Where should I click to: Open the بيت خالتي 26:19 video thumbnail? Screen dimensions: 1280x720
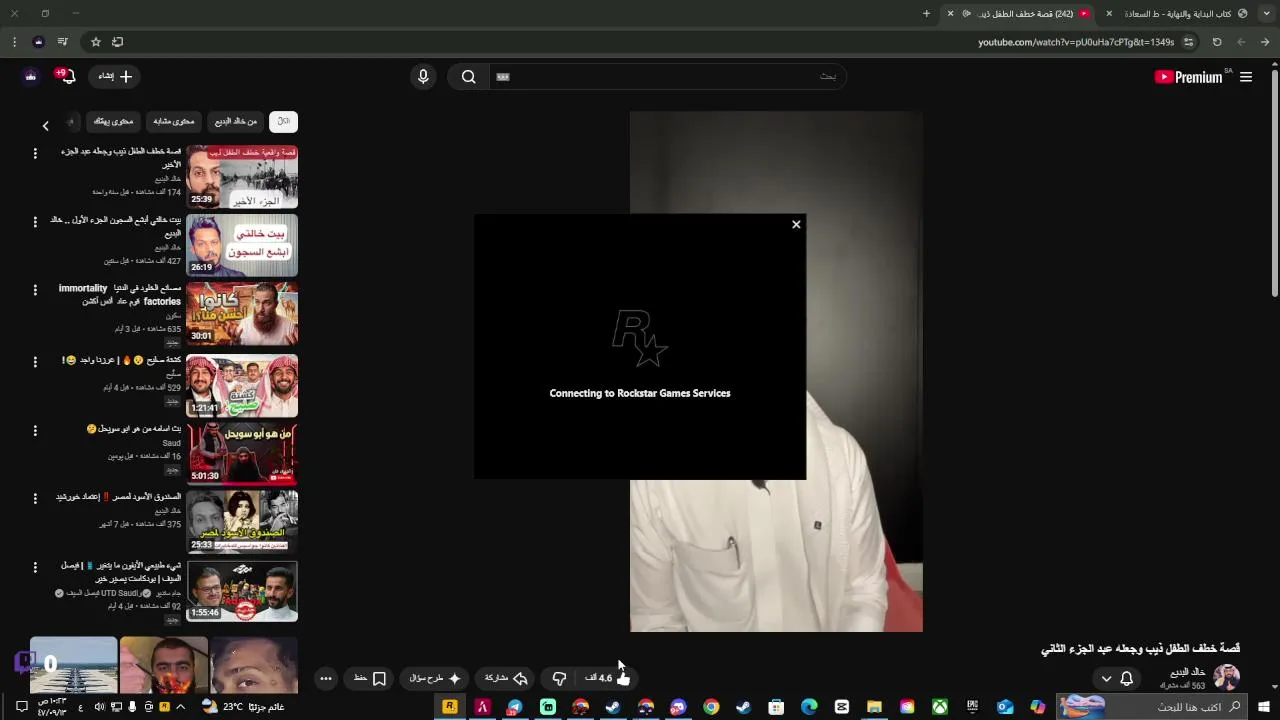tap(242, 245)
